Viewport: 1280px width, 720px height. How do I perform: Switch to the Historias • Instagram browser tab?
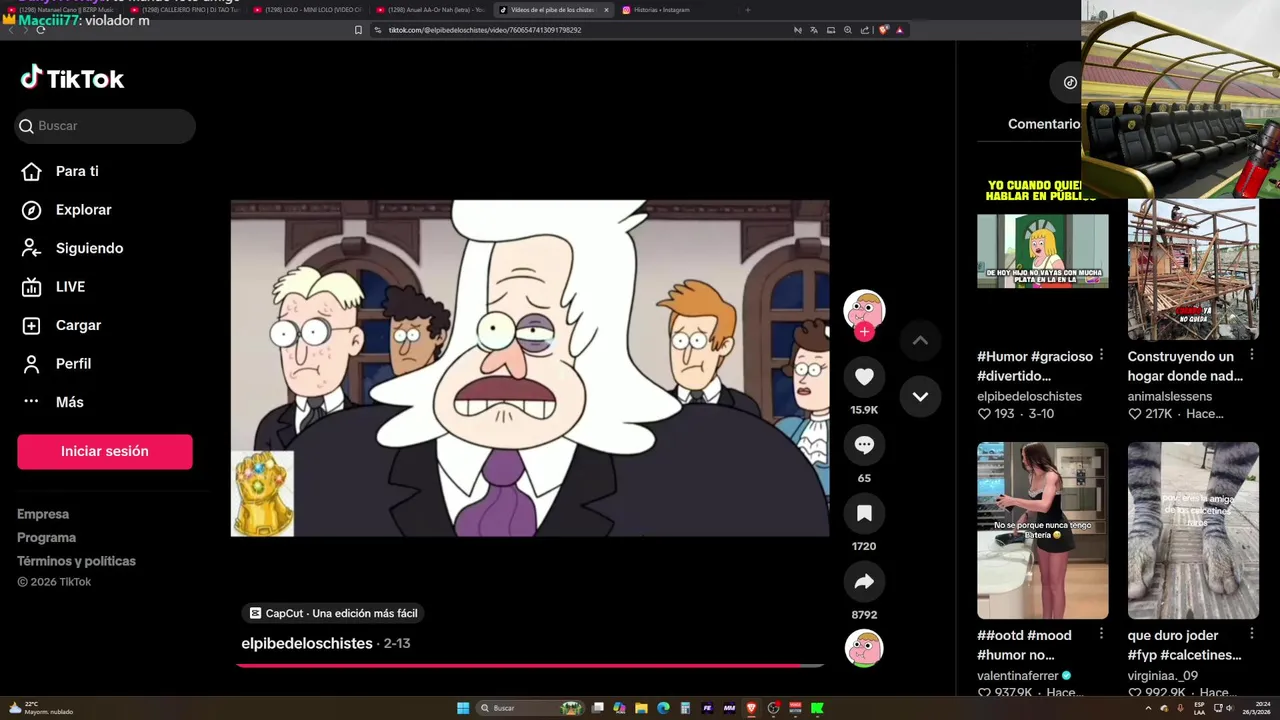660,10
